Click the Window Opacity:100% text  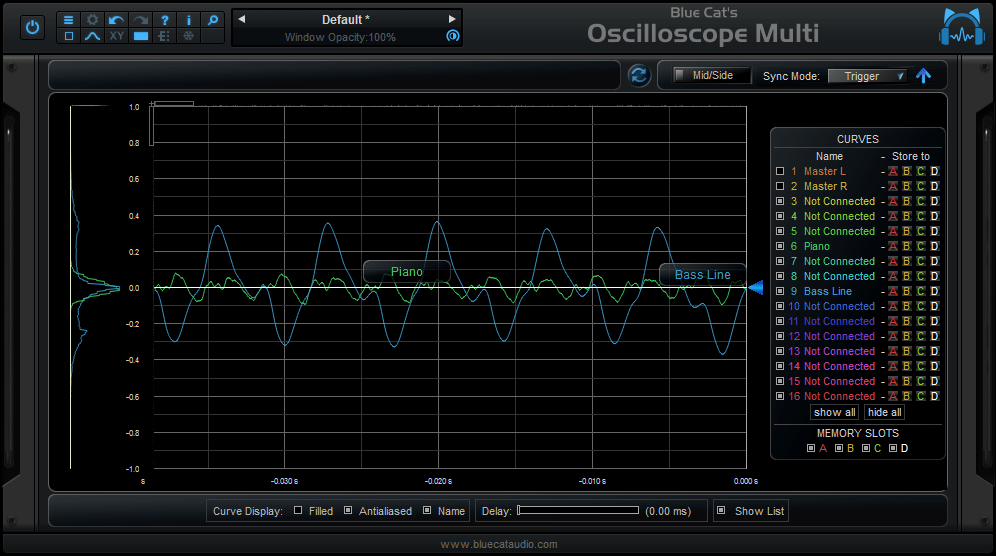[340, 37]
